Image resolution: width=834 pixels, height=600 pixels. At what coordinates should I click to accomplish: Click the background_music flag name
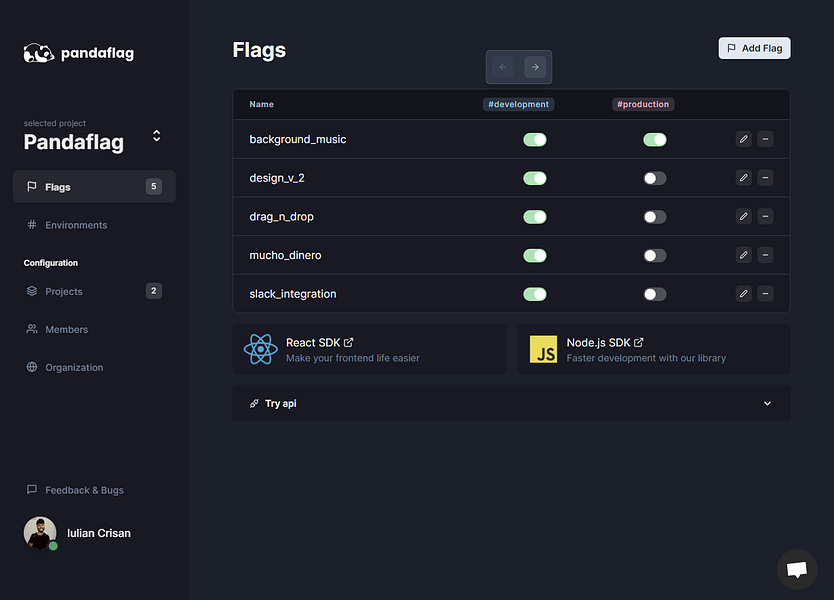coord(298,139)
